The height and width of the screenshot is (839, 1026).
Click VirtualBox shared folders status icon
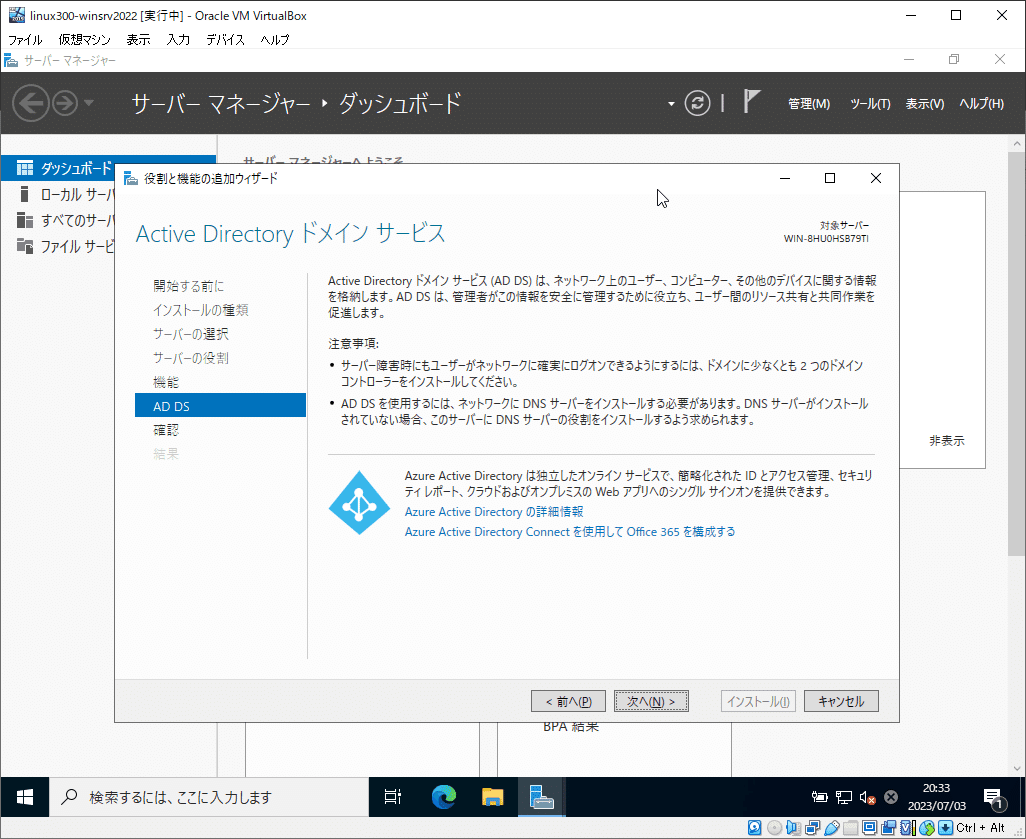tap(851, 828)
